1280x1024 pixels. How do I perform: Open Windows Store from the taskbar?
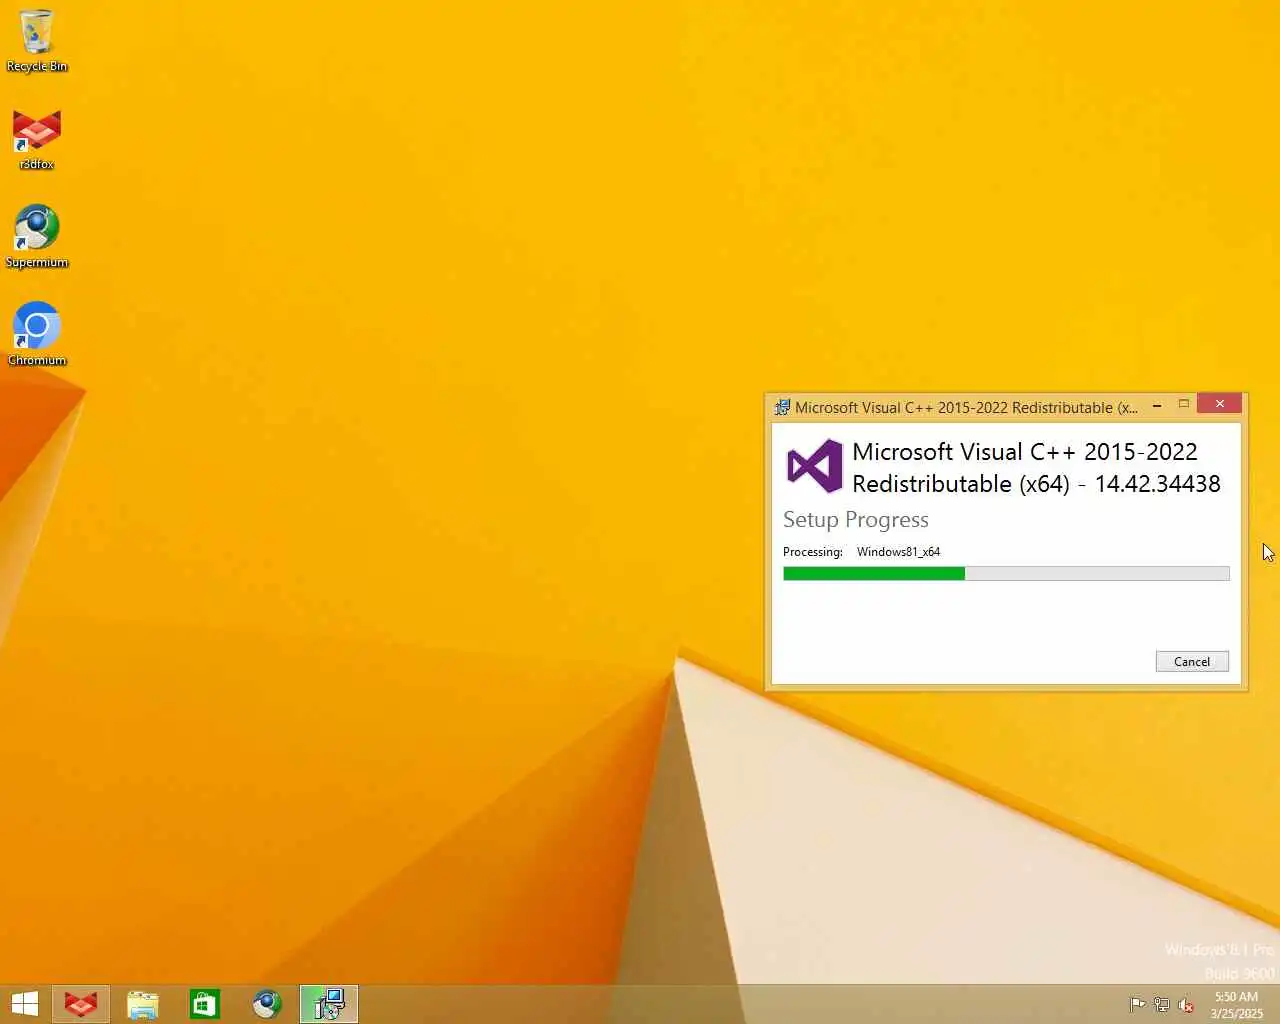click(205, 1004)
